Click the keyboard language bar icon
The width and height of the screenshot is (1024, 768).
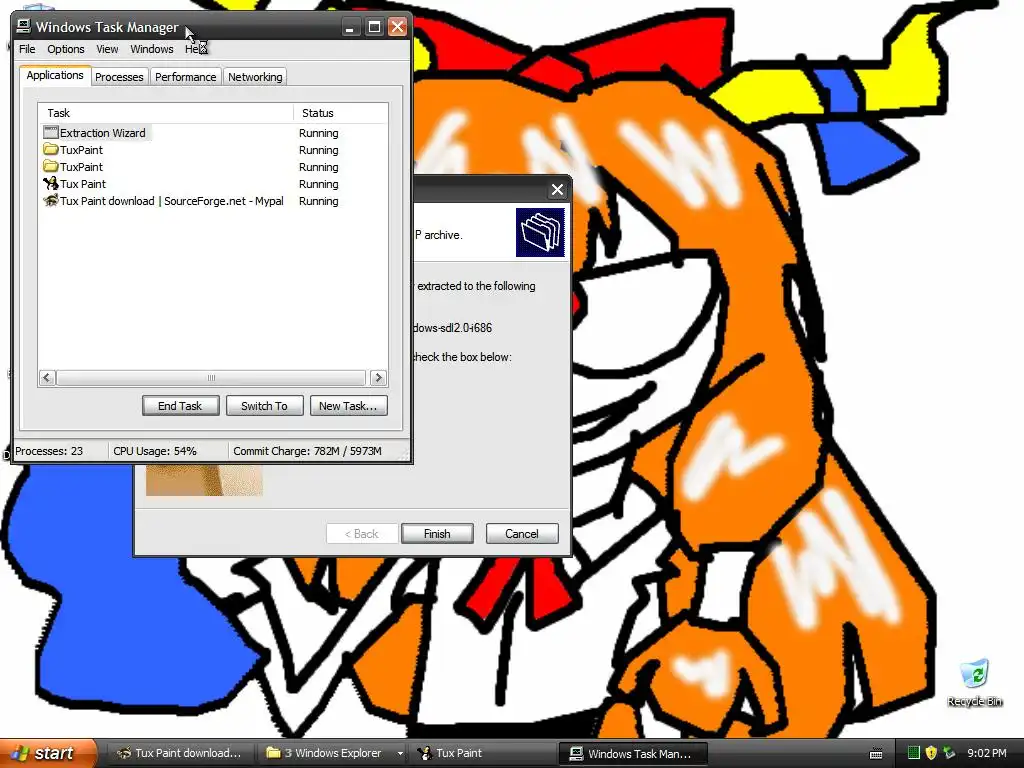pyautogui.click(x=876, y=754)
